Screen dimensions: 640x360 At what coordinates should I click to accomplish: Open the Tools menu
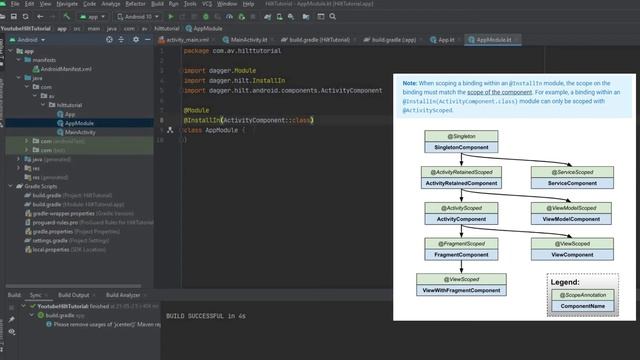click(x=190, y=4)
